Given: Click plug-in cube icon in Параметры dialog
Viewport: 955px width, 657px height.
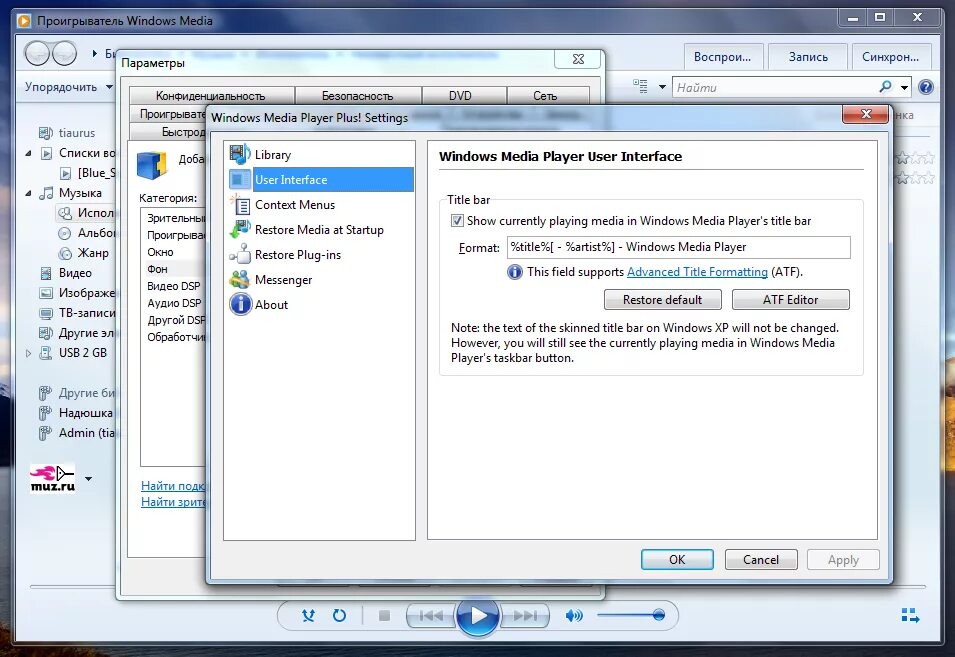Looking at the screenshot, I should [152, 164].
